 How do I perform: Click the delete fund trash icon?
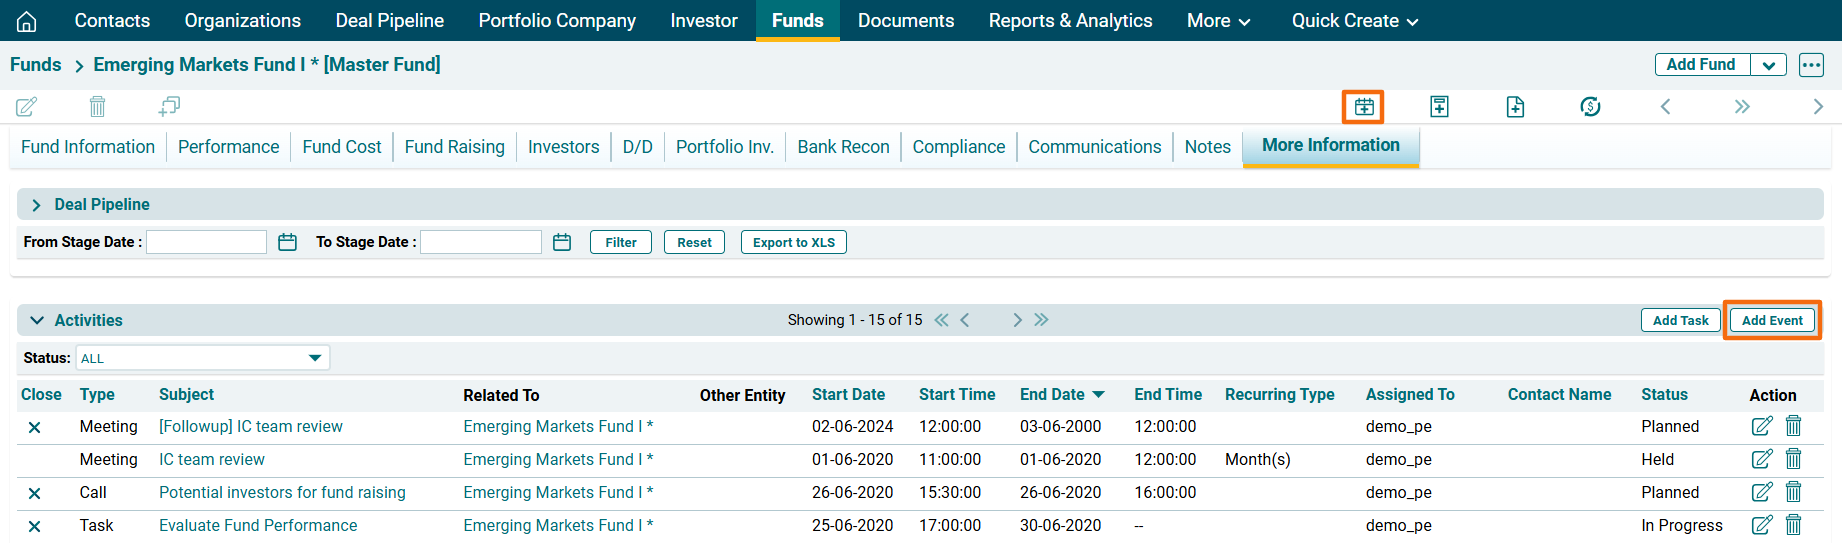pos(97,106)
